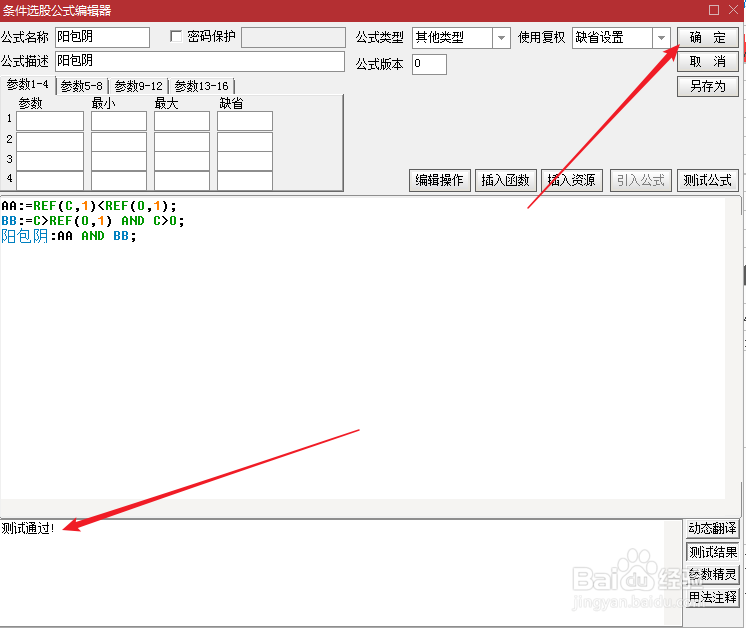746x628 pixels.
Task: Click 插入函数 to insert a function
Action: click(x=506, y=180)
